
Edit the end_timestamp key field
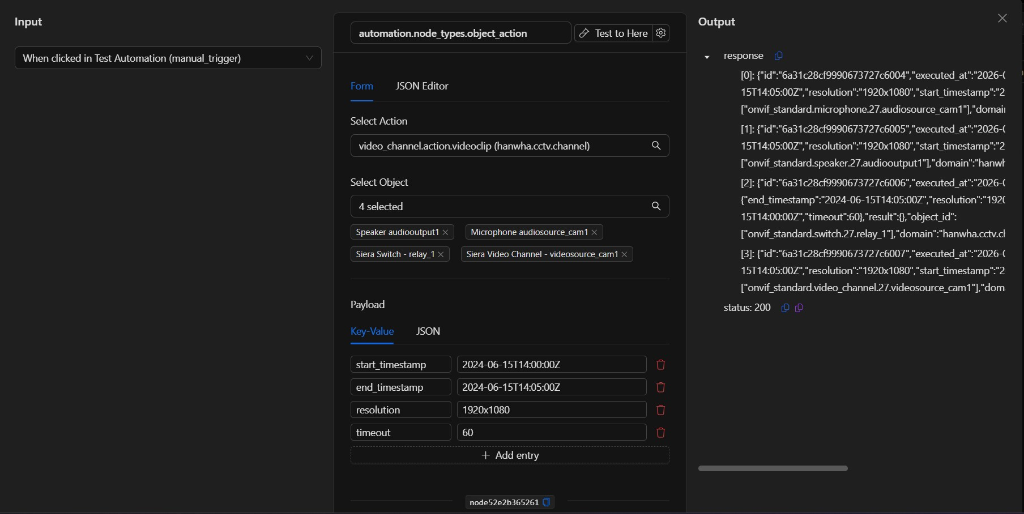[400, 387]
